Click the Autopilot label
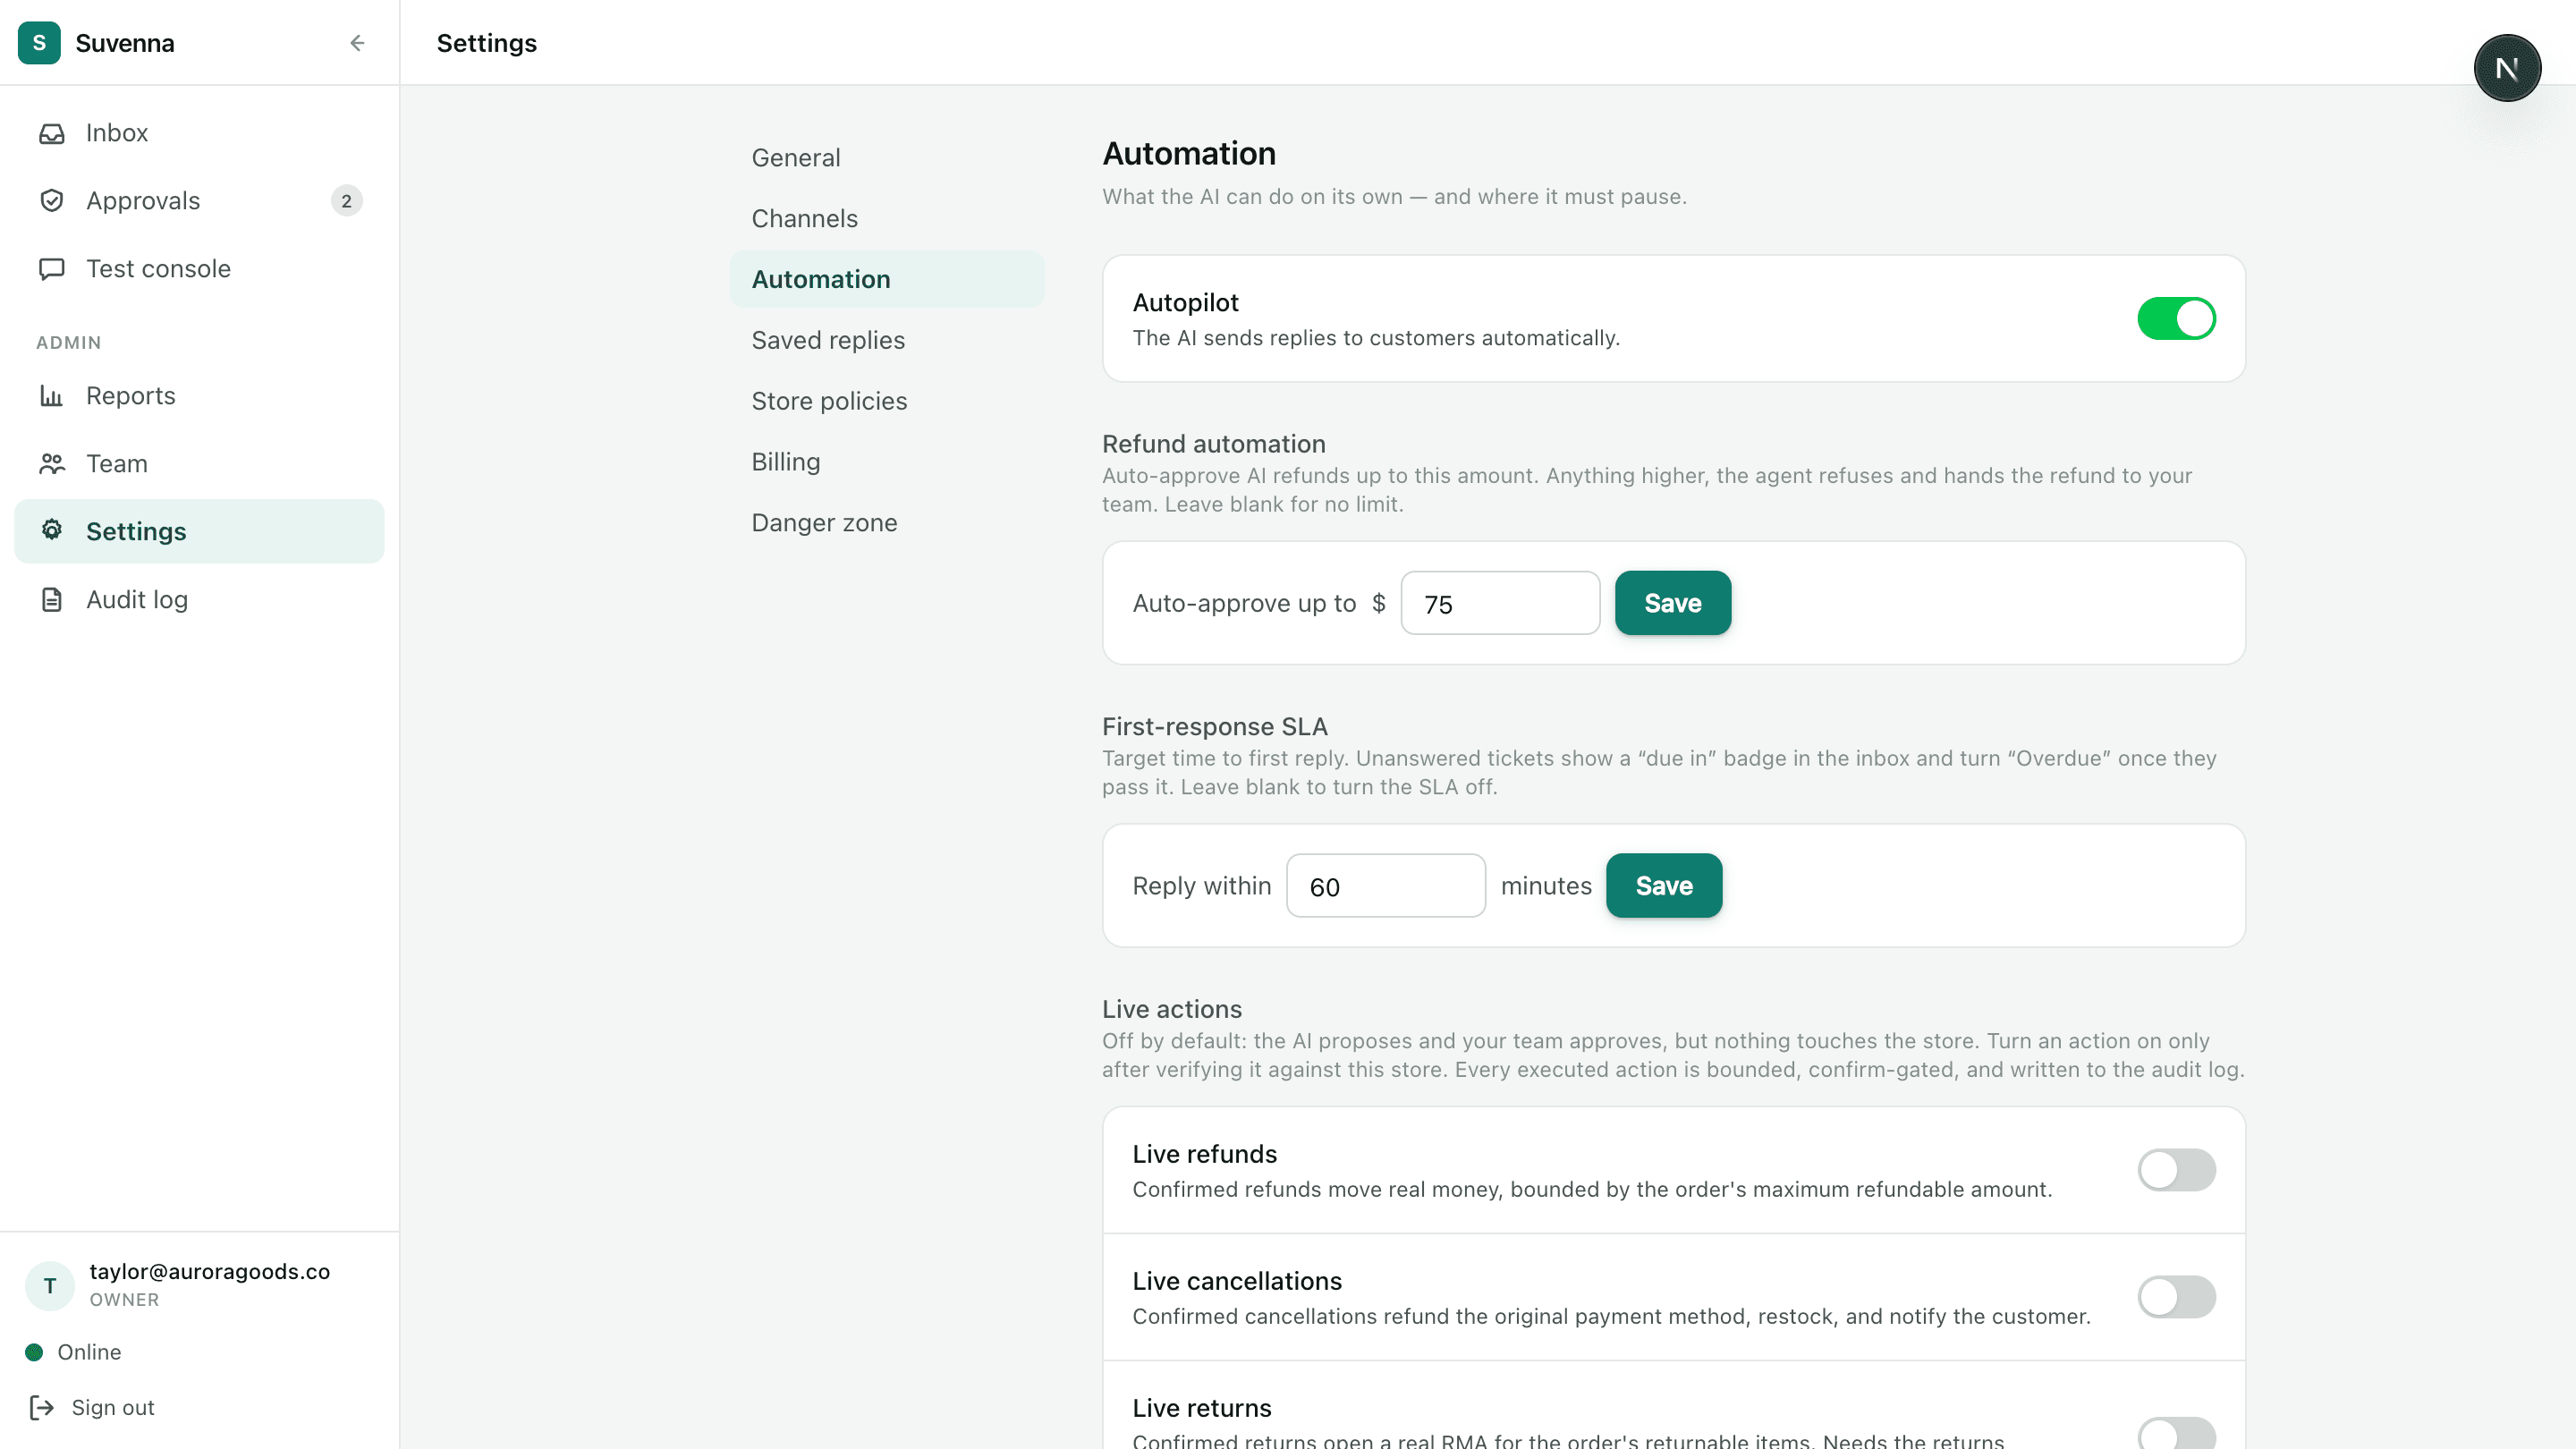Screen dimensions: 2576x1449 coord(1185,303)
